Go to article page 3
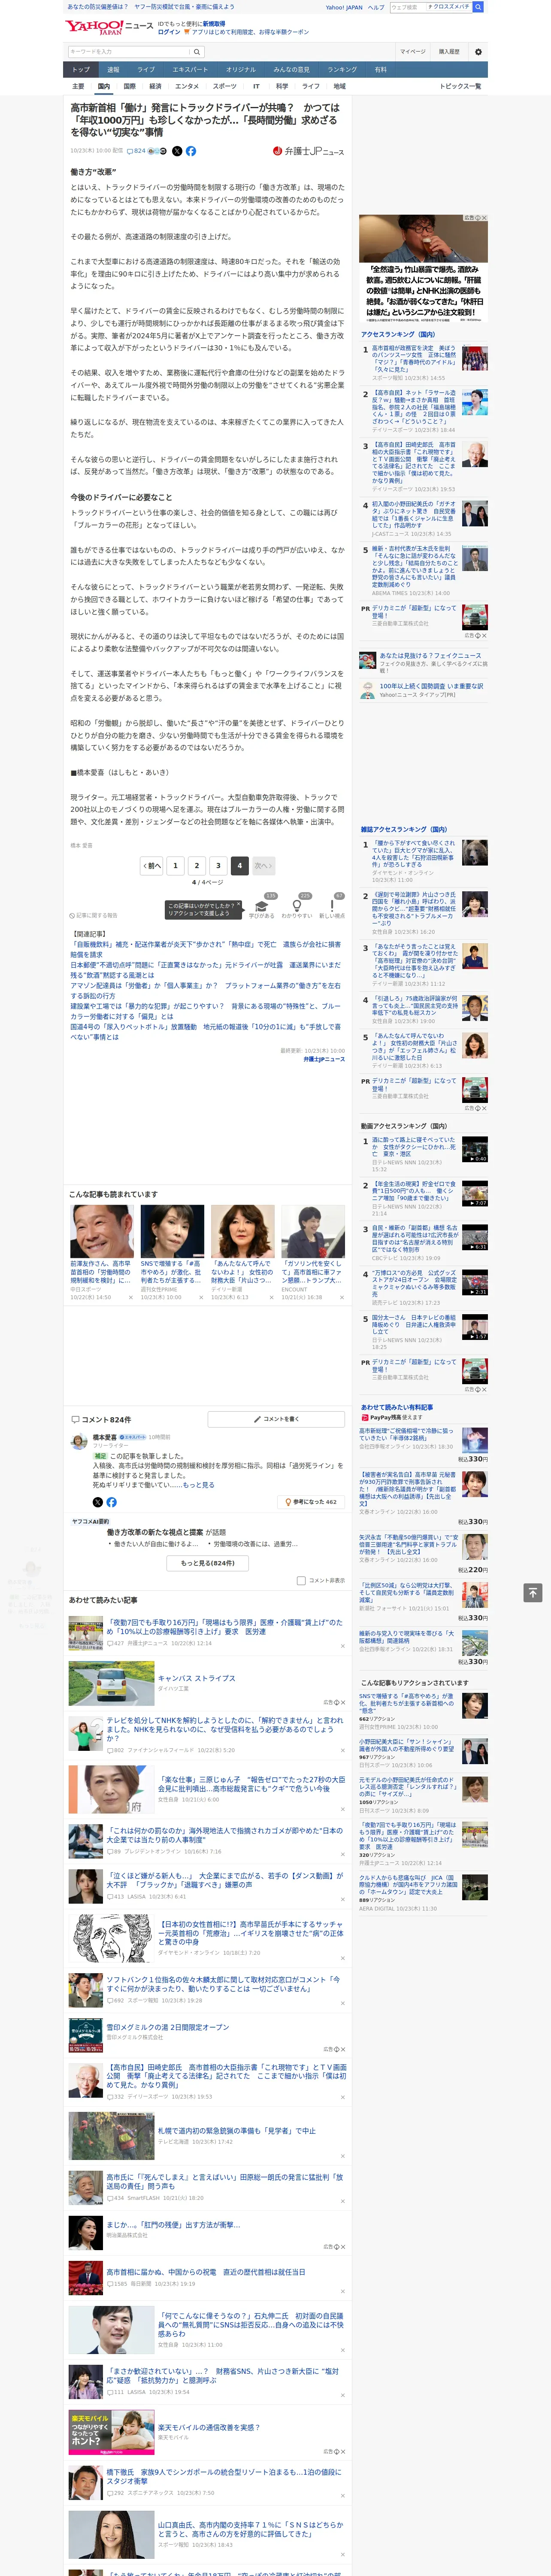This screenshot has width=551, height=2576. (218, 865)
